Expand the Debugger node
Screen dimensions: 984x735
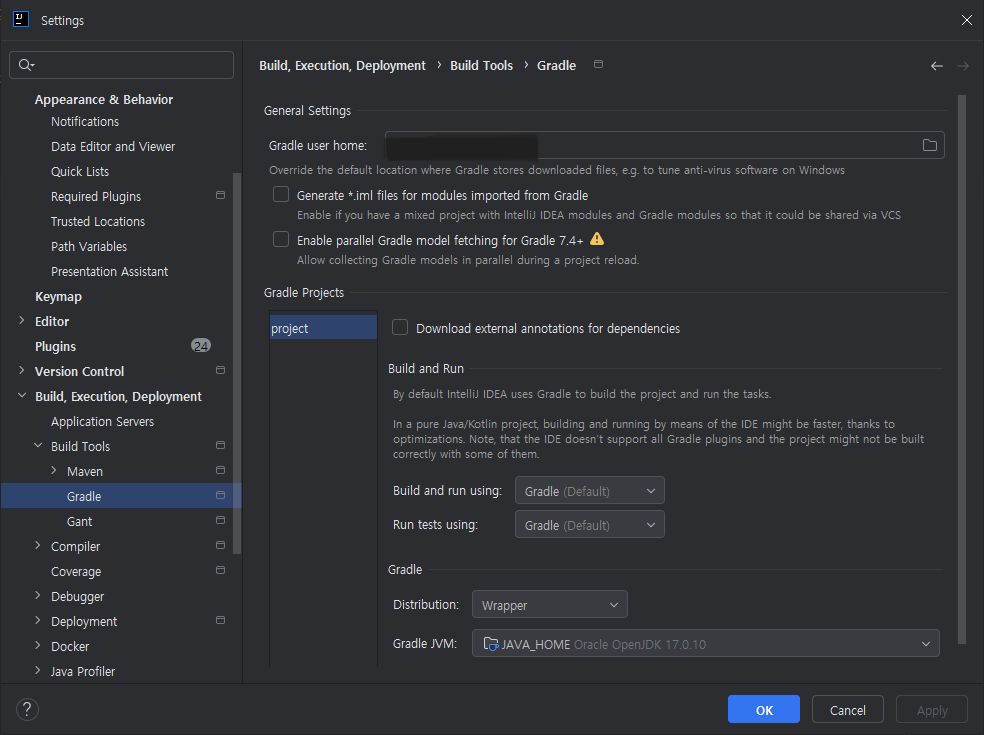(x=38, y=596)
